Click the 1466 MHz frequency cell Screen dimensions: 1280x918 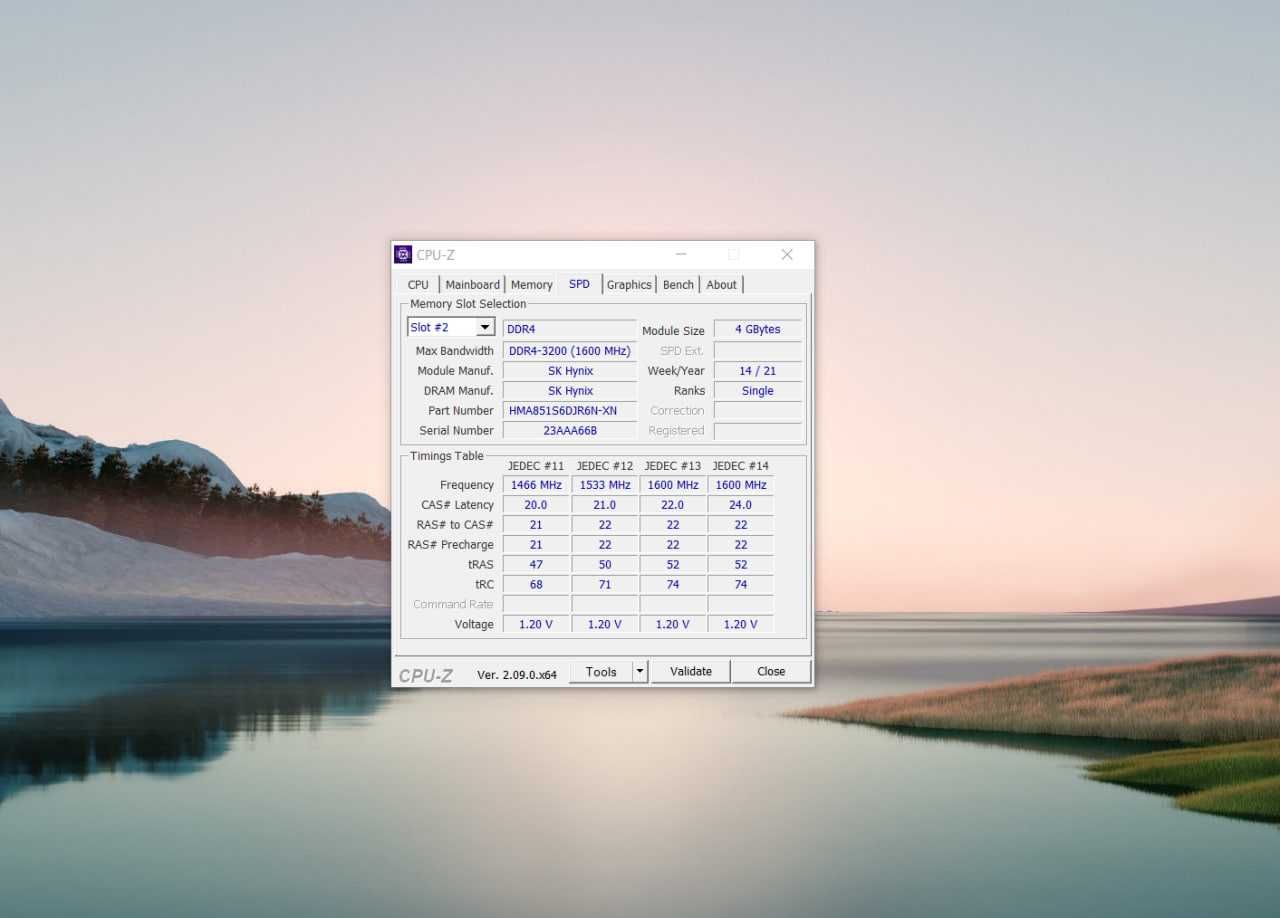536,485
